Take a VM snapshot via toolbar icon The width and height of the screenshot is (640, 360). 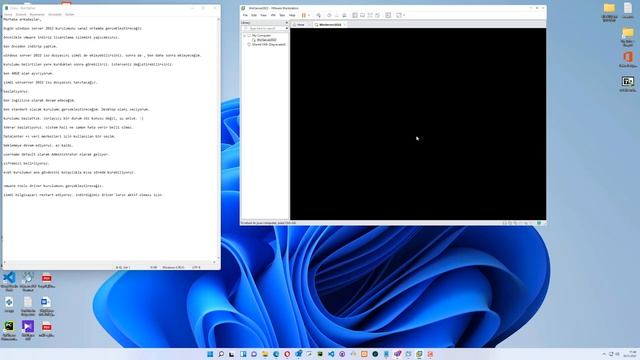pyautogui.click(x=329, y=15)
